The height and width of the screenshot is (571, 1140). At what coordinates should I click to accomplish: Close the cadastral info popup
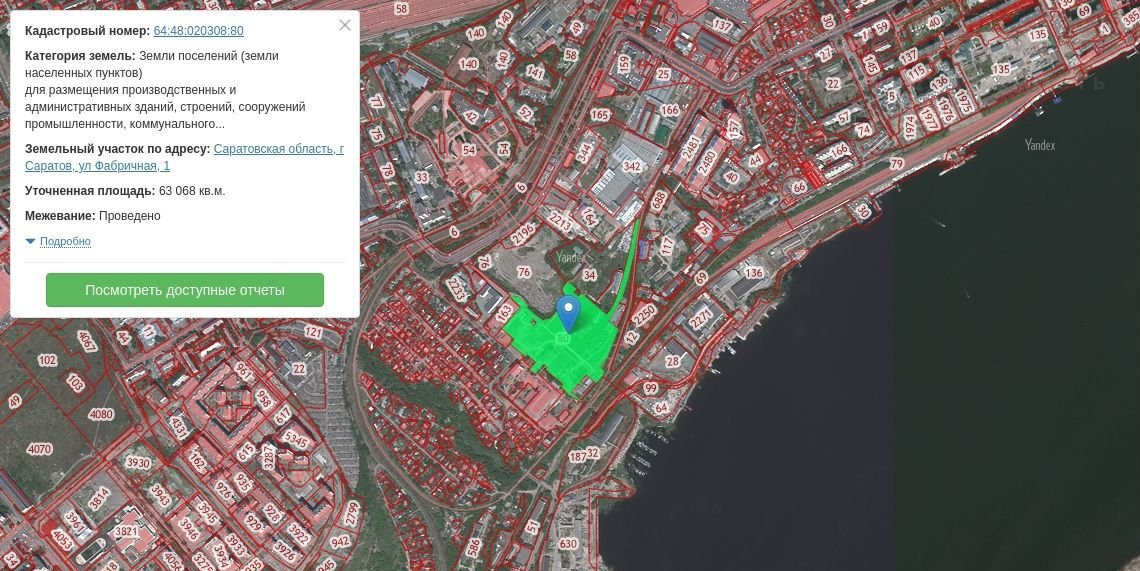(344, 25)
